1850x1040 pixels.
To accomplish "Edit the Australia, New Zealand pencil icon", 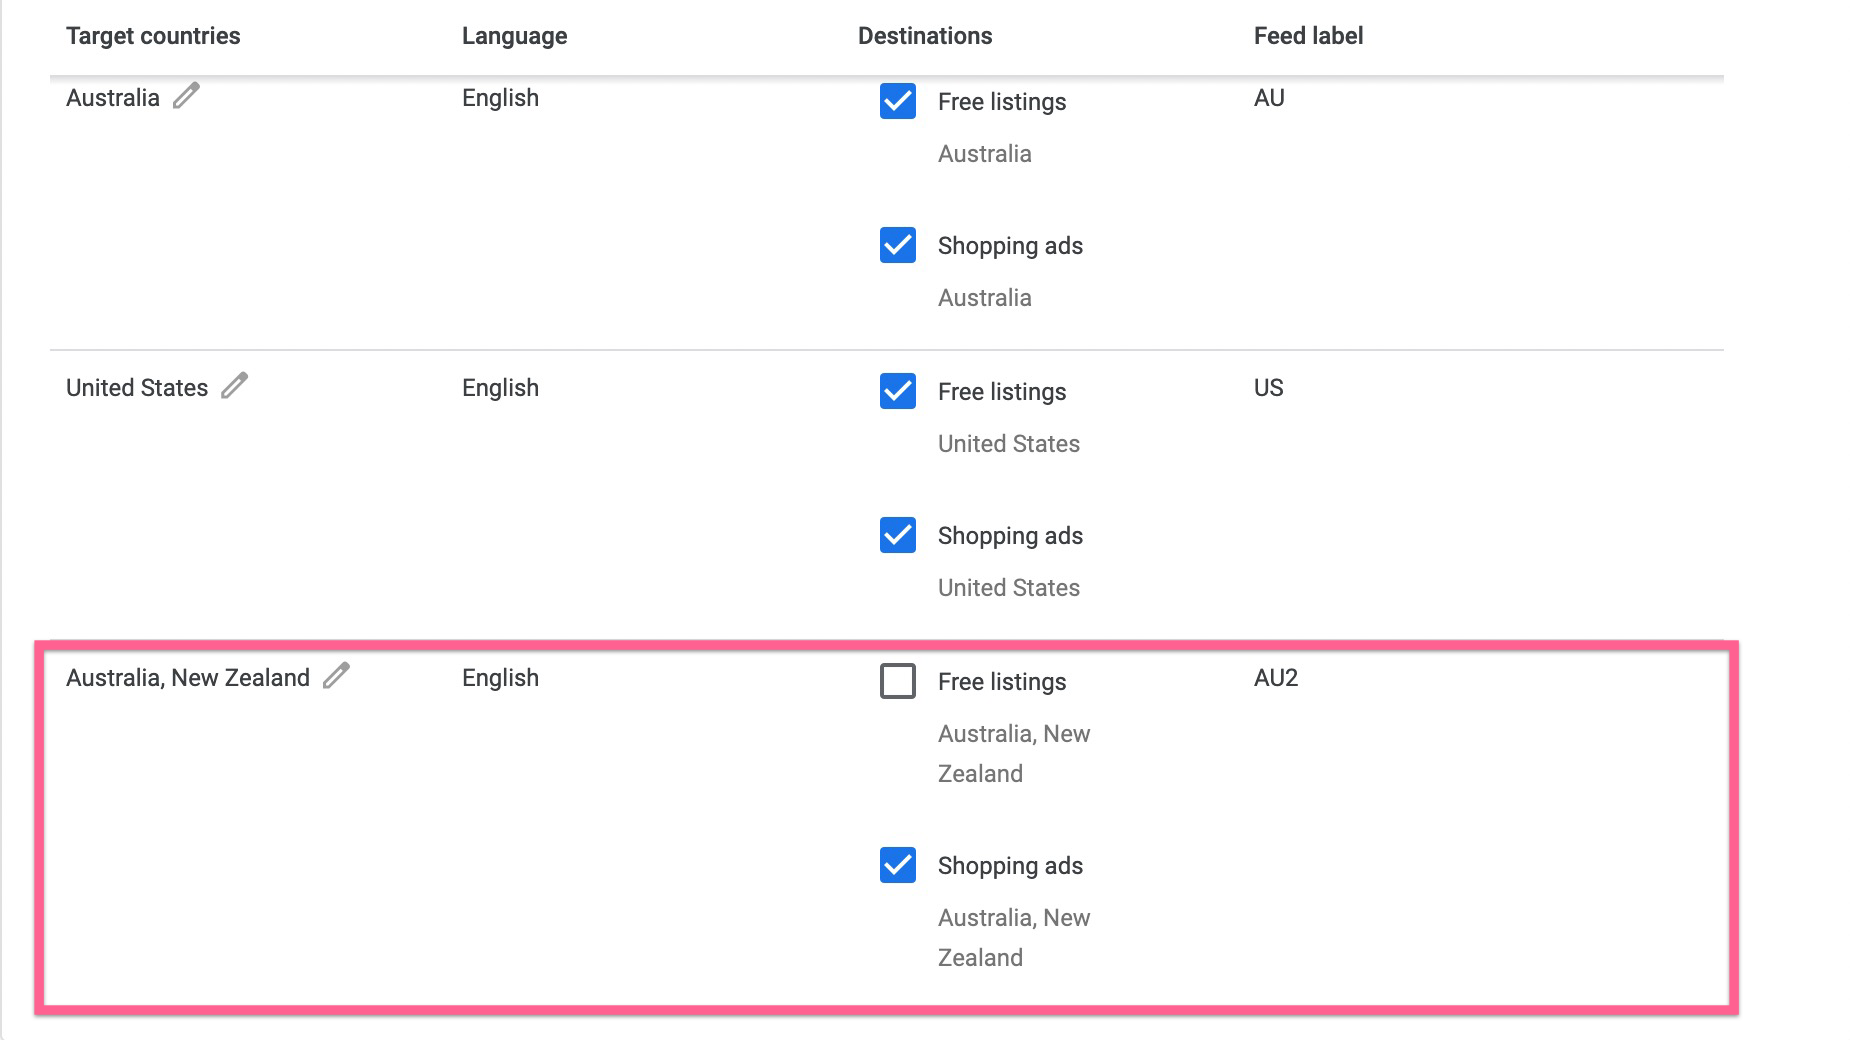I will (x=336, y=676).
